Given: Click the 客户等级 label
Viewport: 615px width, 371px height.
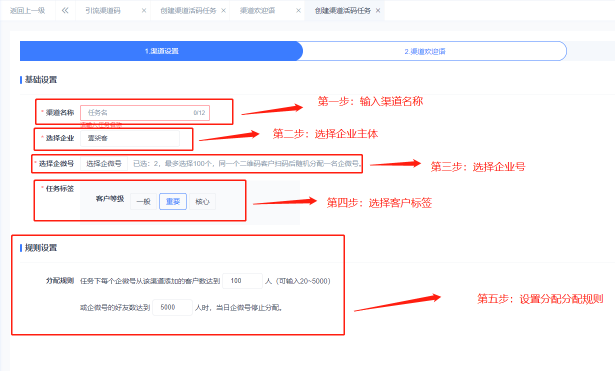Looking at the screenshot, I should pos(110,199).
